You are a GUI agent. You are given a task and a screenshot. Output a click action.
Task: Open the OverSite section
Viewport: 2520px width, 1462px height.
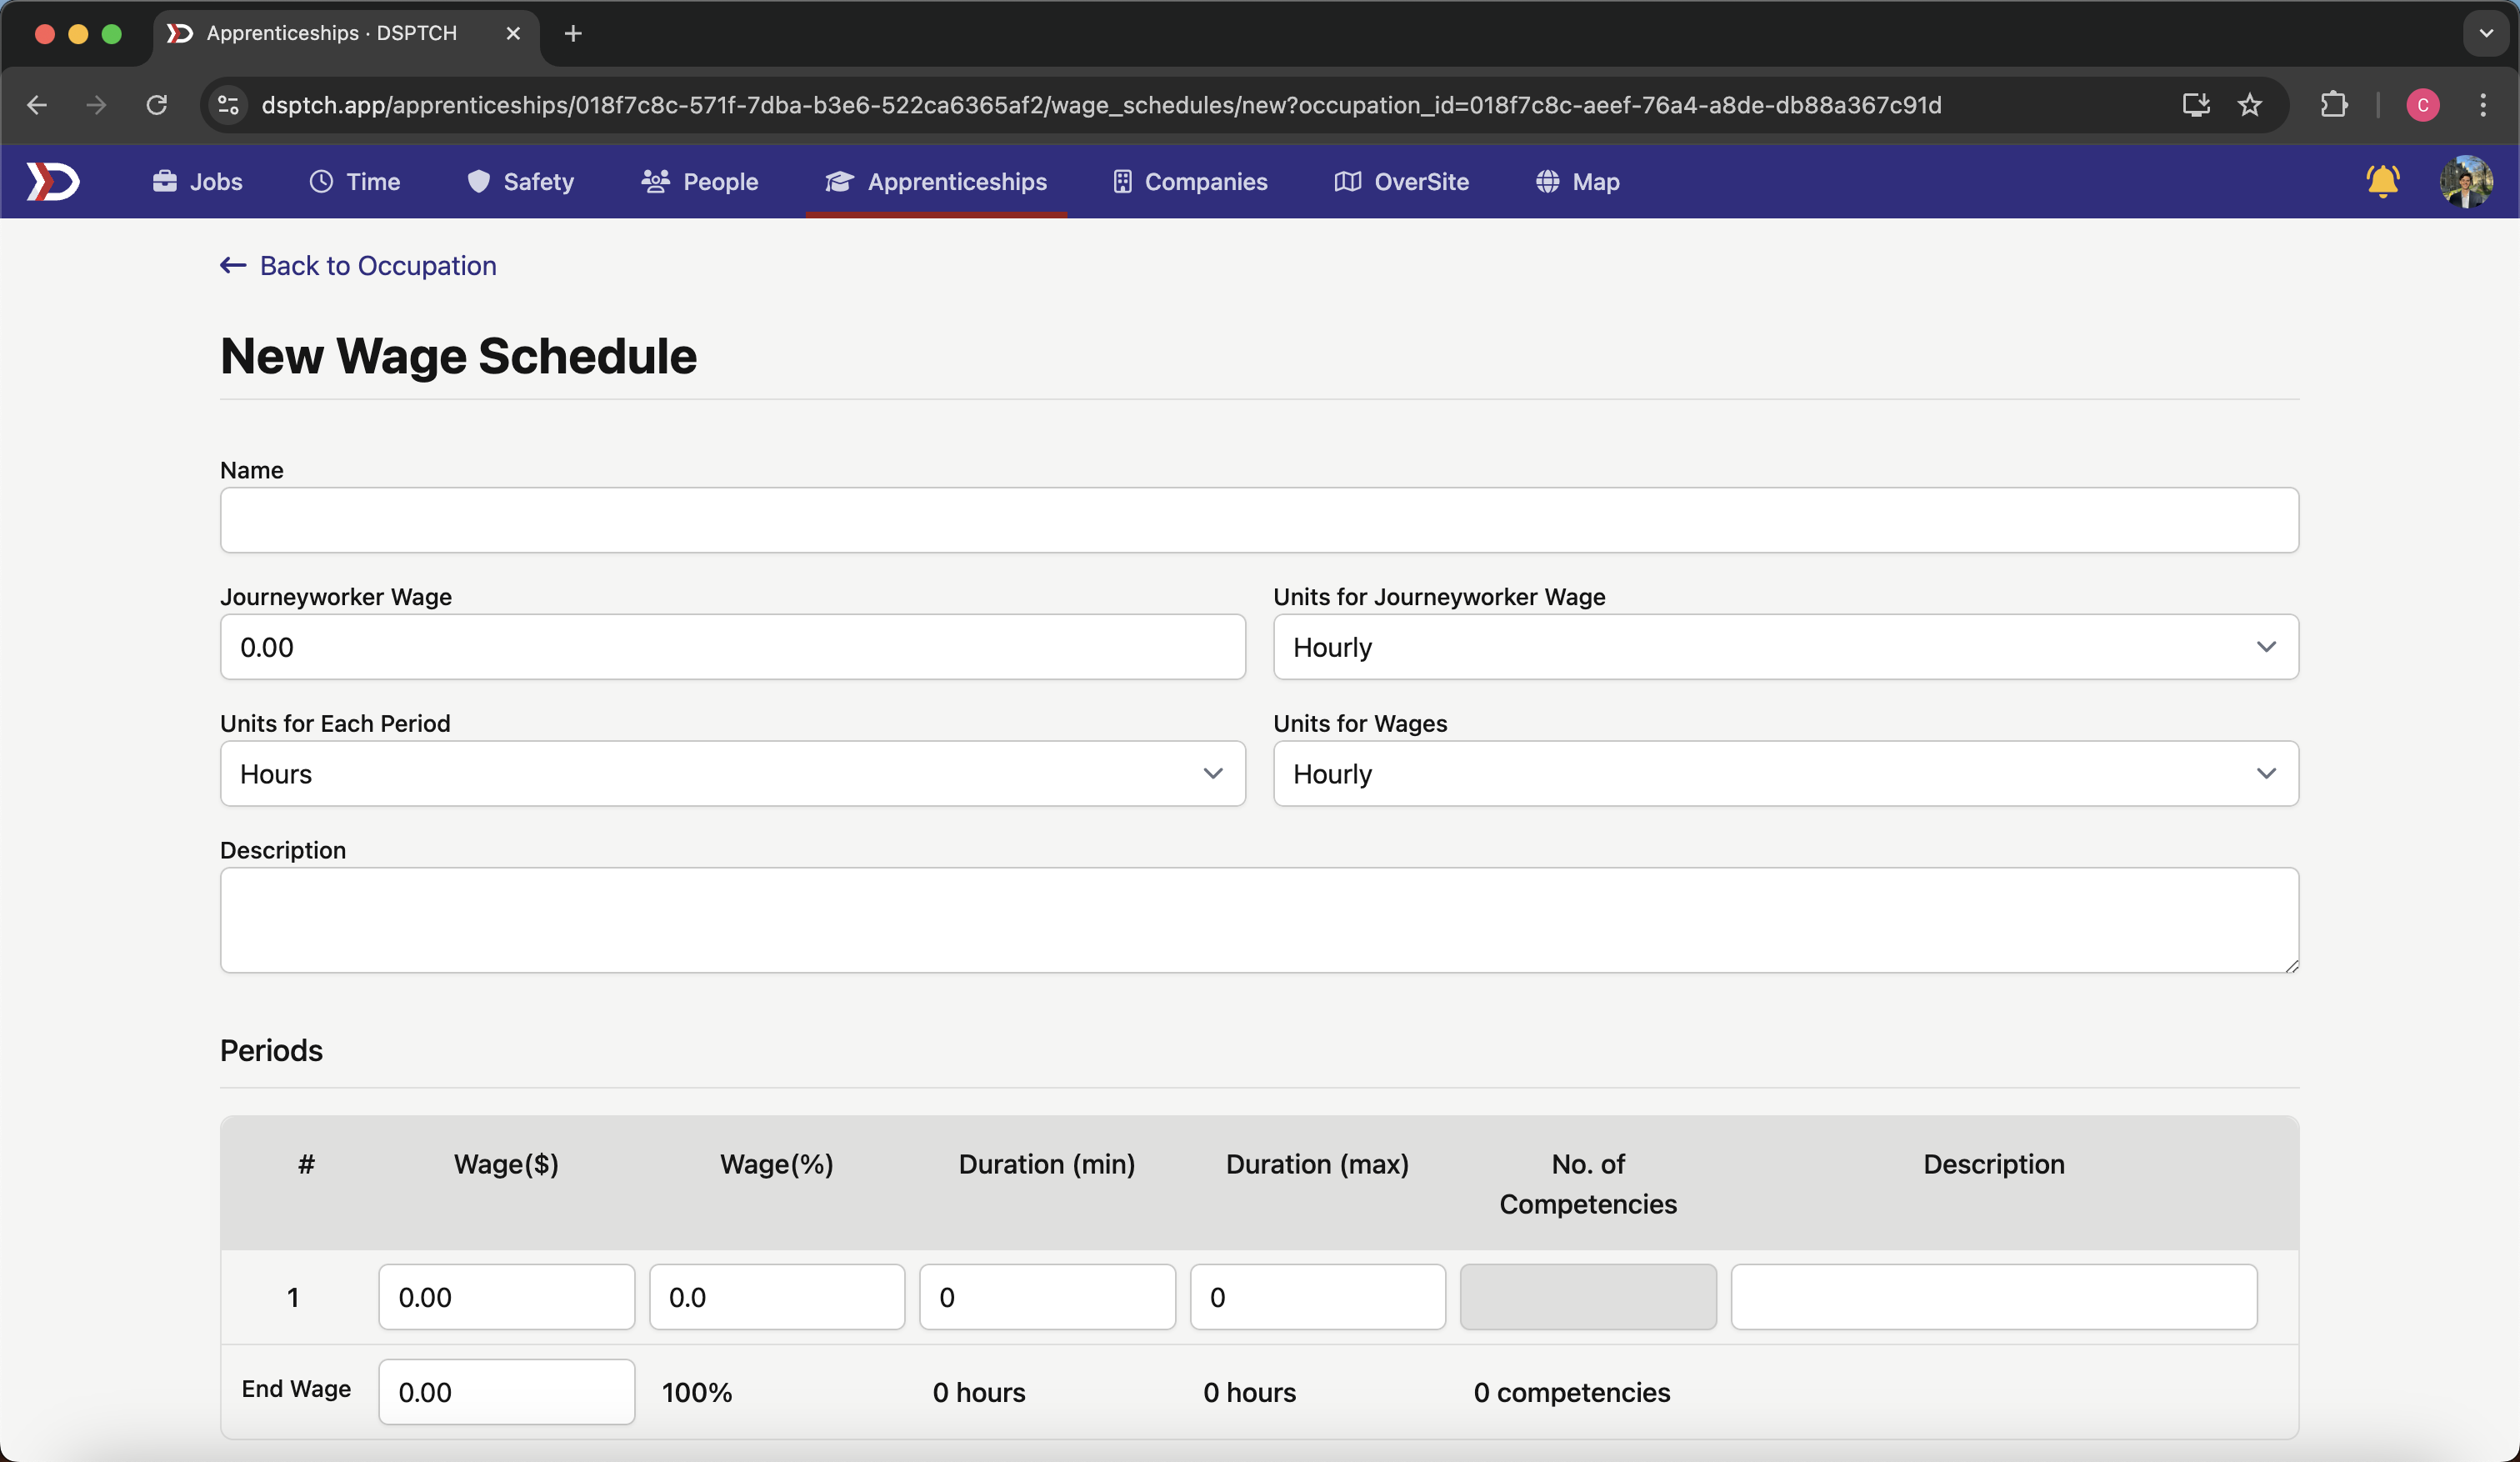(x=1402, y=182)
